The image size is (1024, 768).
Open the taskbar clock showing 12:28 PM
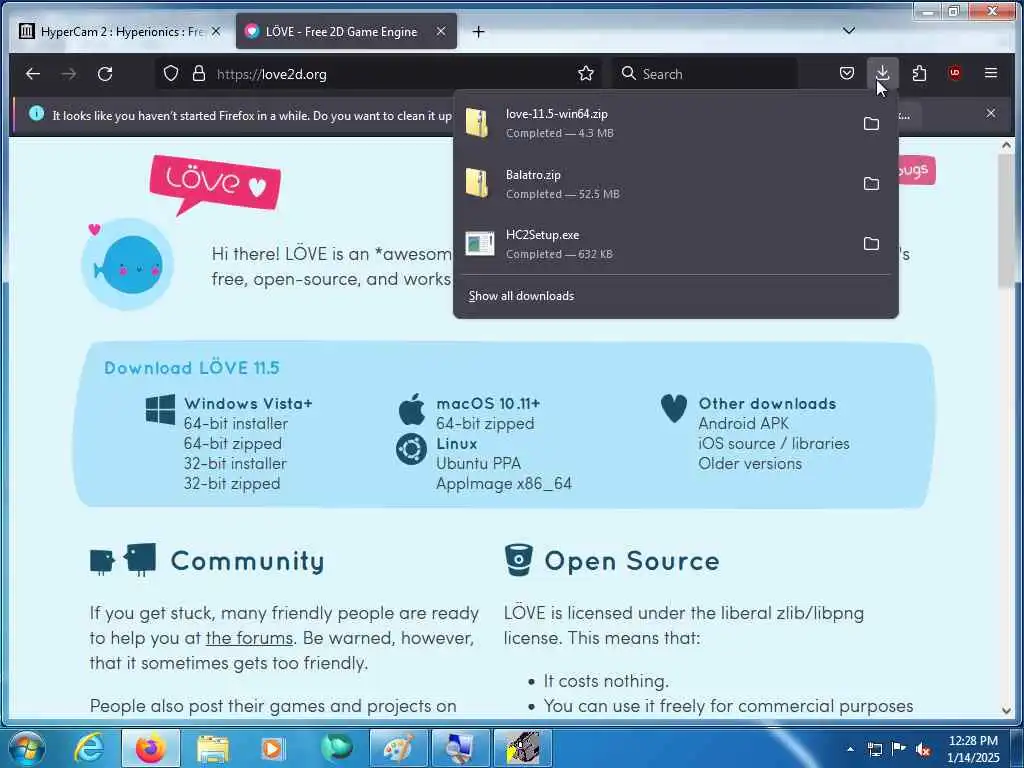point(973,749)
